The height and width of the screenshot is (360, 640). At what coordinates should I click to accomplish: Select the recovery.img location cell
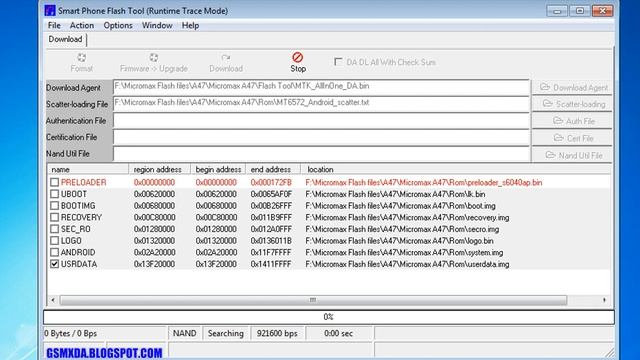(407, 218)
